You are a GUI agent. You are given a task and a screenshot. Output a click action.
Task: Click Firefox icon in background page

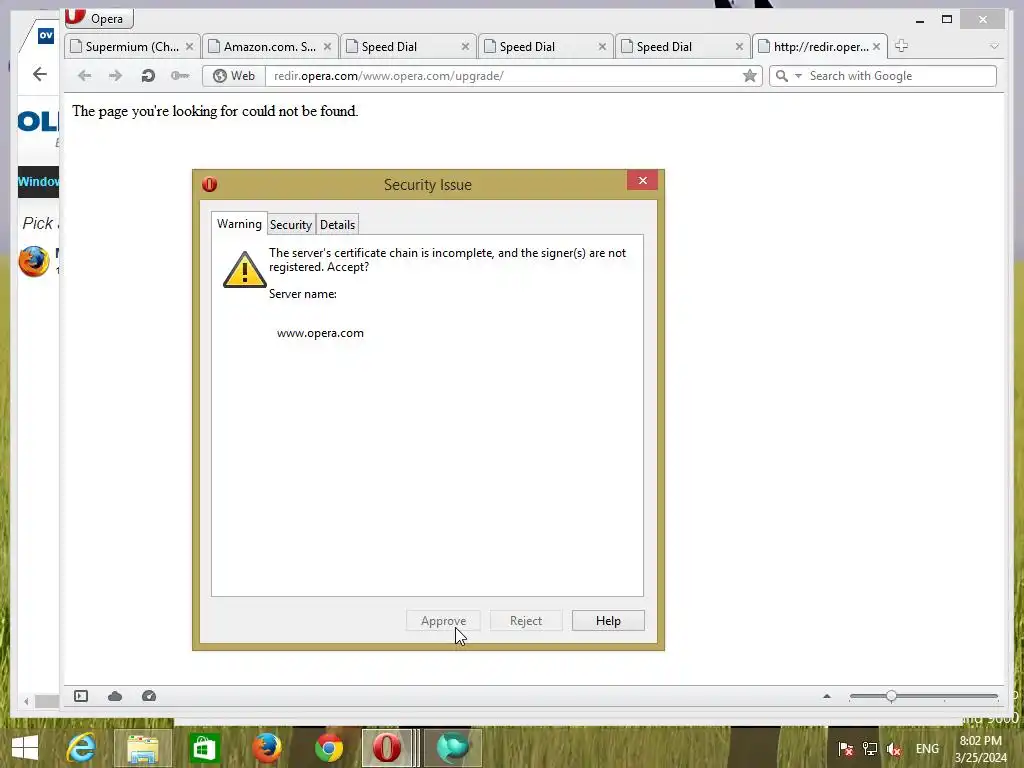33,261
